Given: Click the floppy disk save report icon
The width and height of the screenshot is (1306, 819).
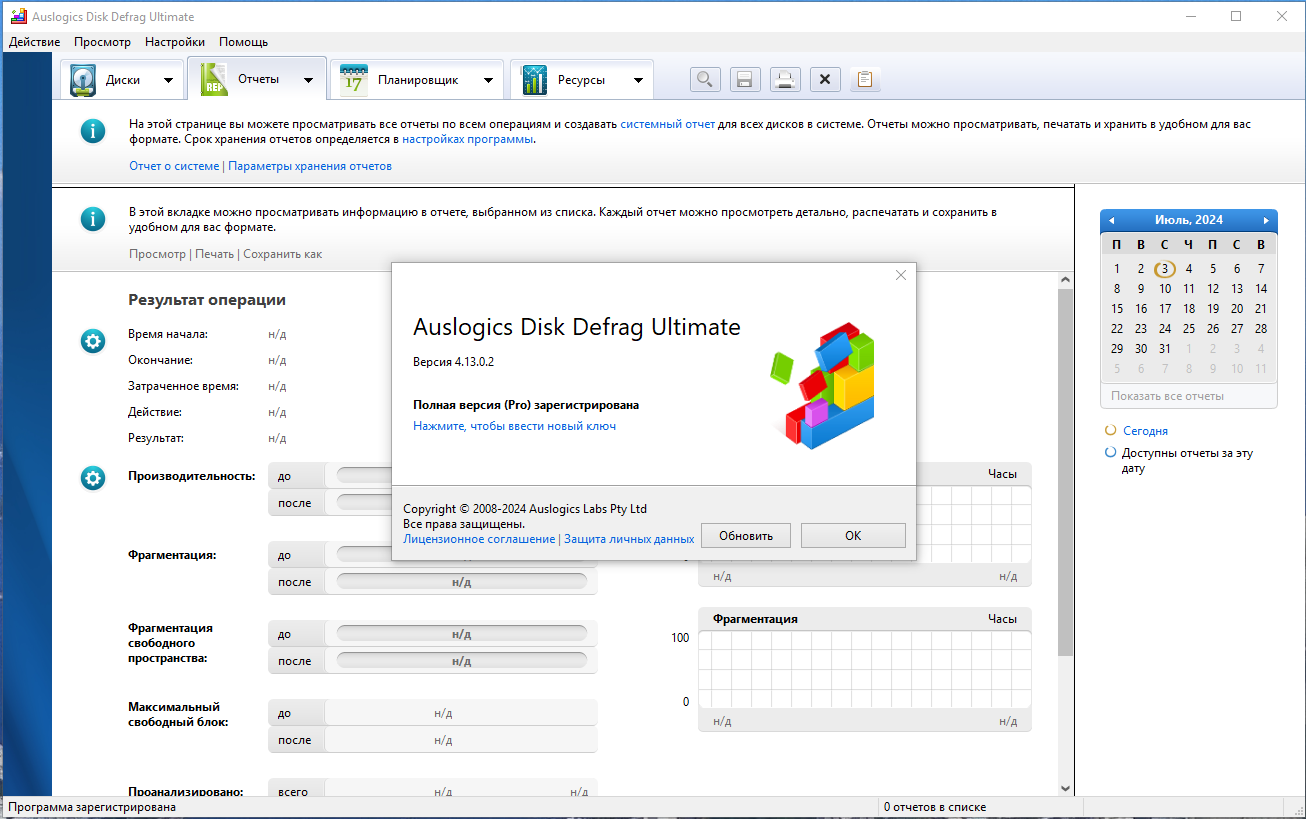Looking at the screenshot, I should [744, 80].
